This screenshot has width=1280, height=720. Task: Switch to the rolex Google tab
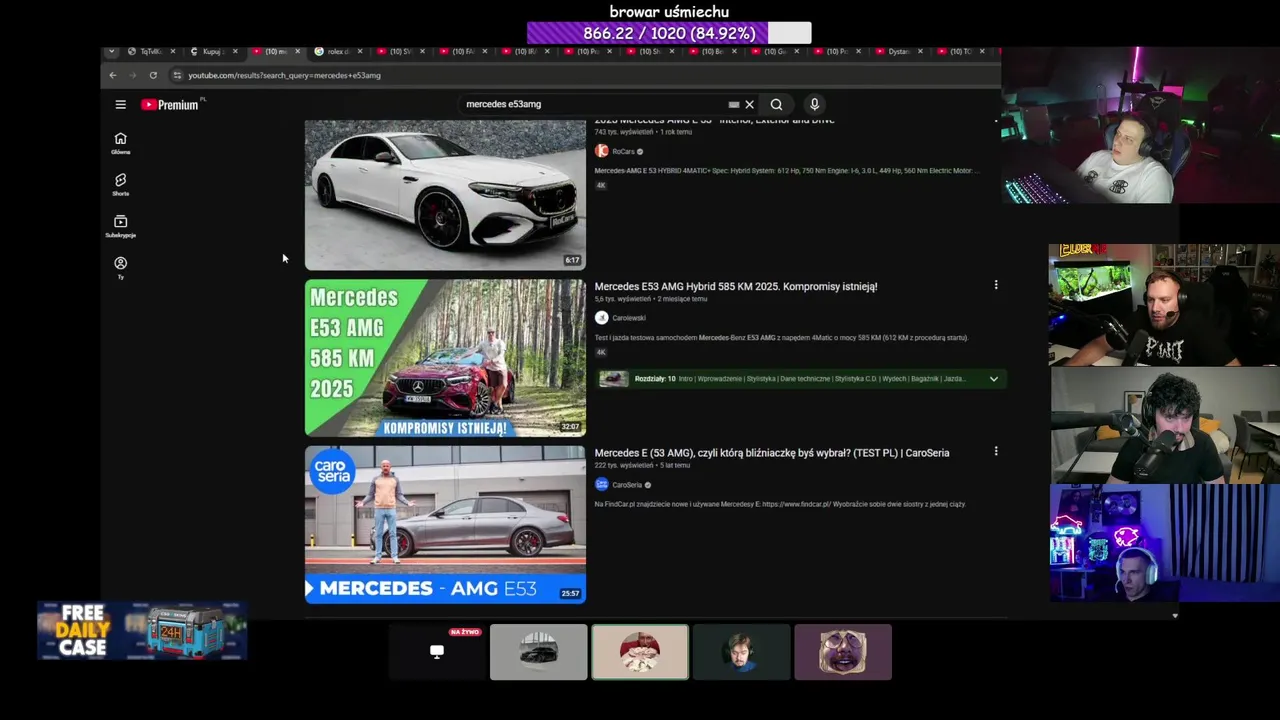click(336, 51)
